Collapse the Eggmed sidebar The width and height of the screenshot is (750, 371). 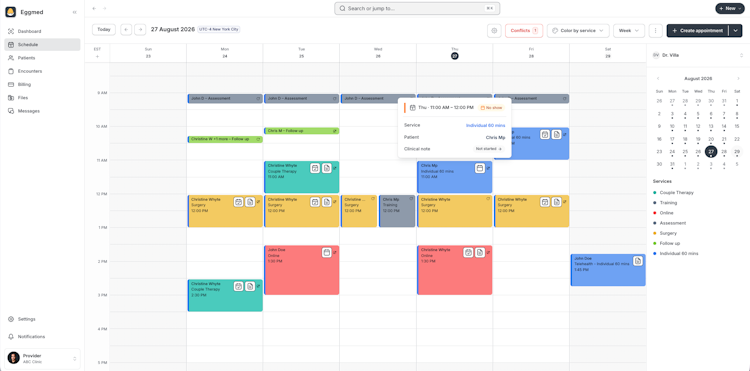tap(75, 12)
